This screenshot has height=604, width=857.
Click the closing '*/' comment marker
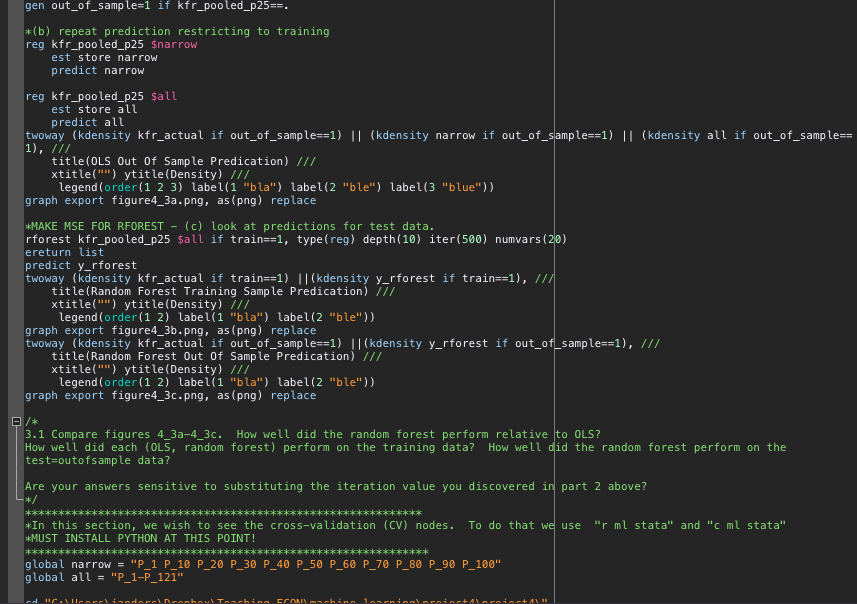32,500
